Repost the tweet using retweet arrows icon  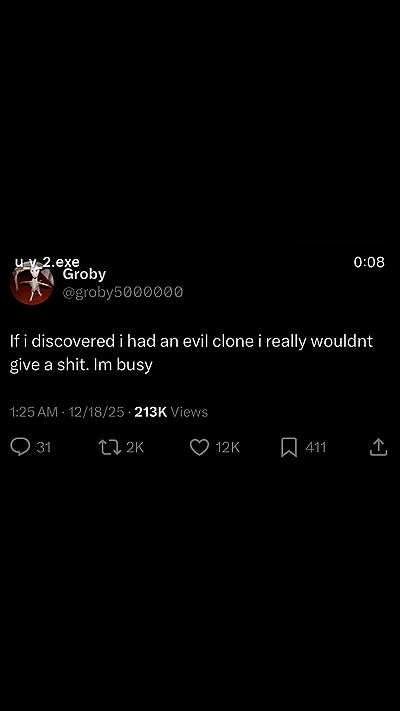point(109,447)
